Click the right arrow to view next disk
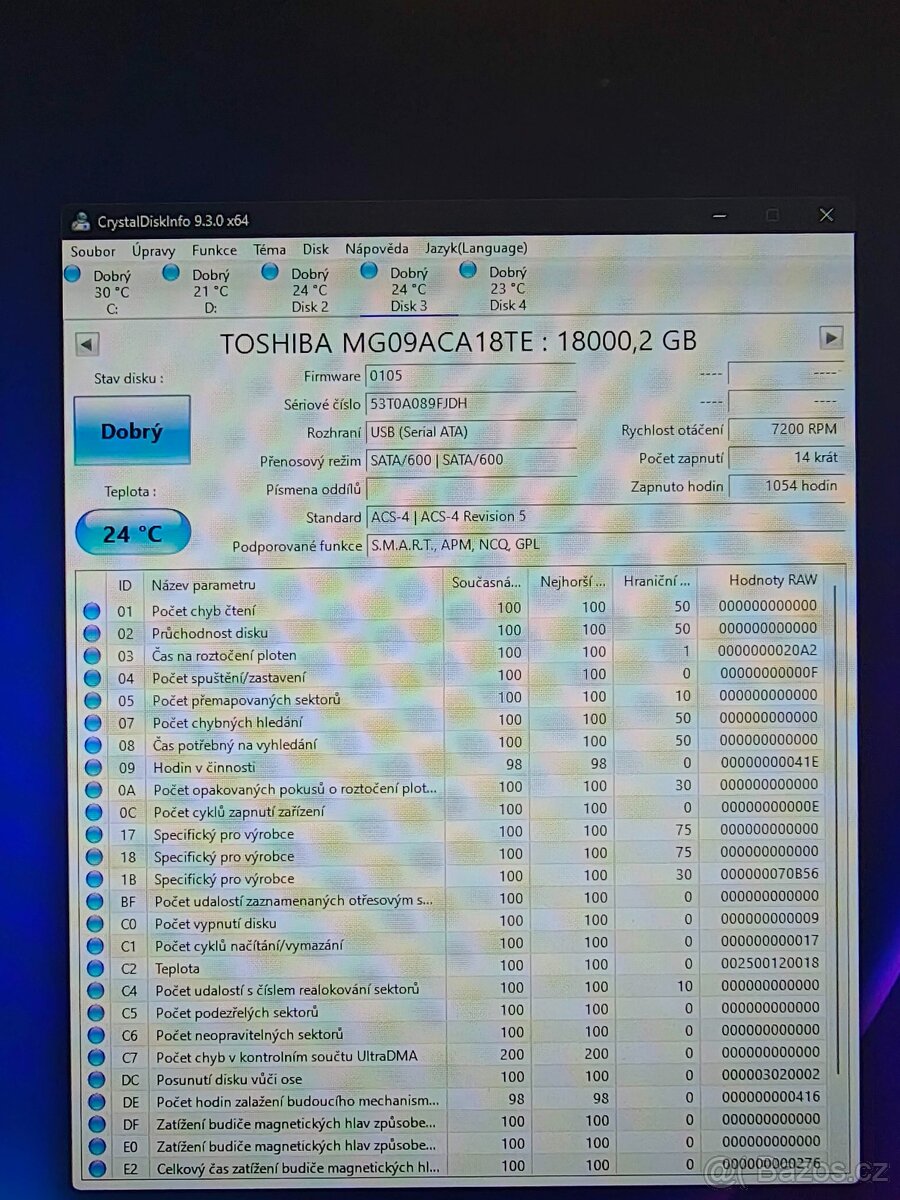The width and height of the screenshot is (900, 1200). [831, 339]
